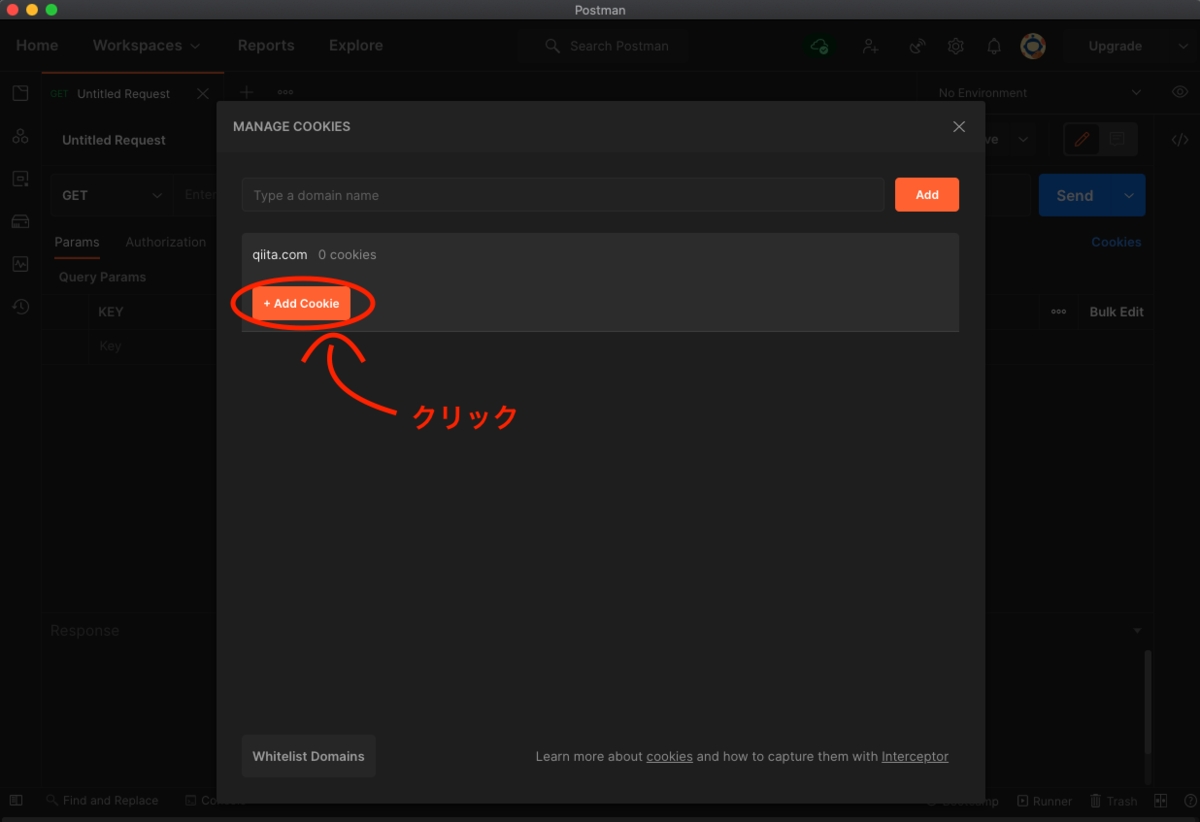Open the APIs sidebar icon
Viewport: 1200px width, 822px height.
tap(20, 136)
